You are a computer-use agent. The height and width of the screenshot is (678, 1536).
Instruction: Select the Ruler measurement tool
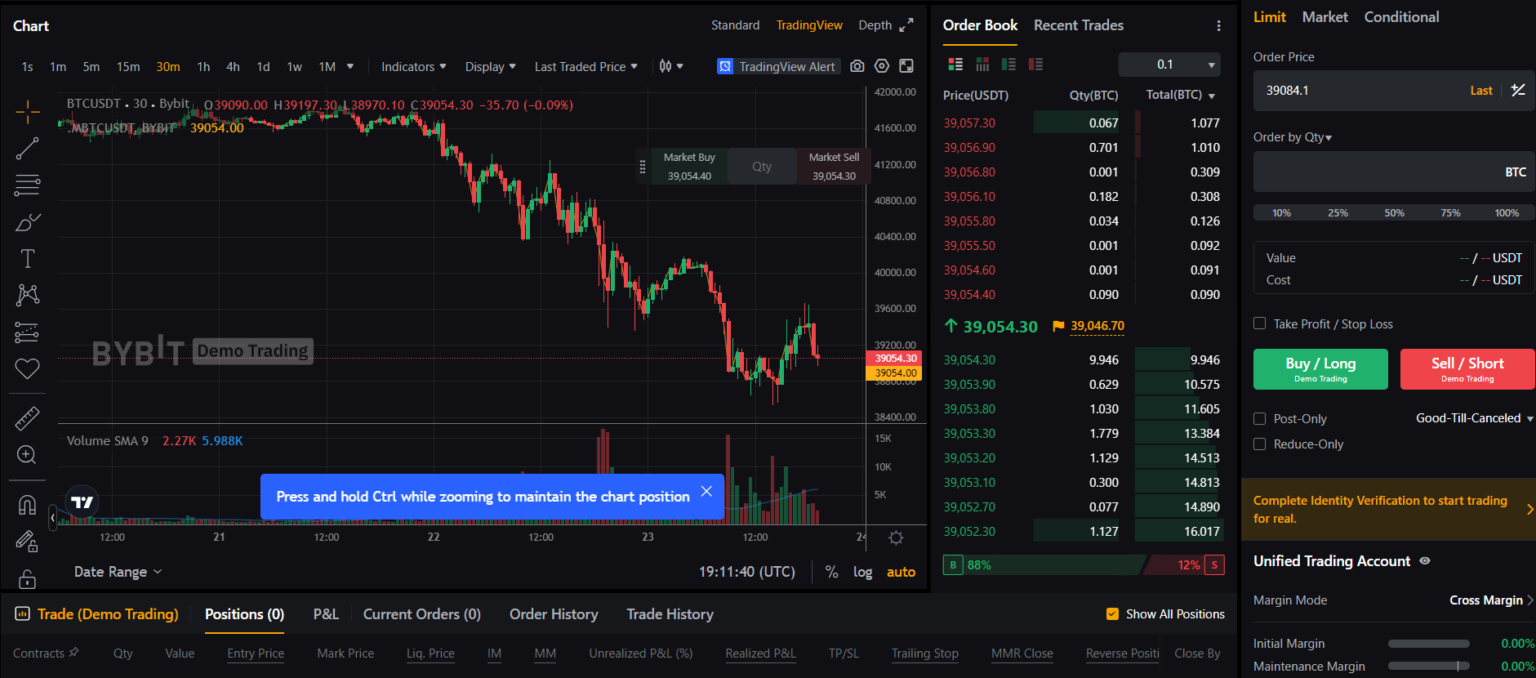point(27,417)
